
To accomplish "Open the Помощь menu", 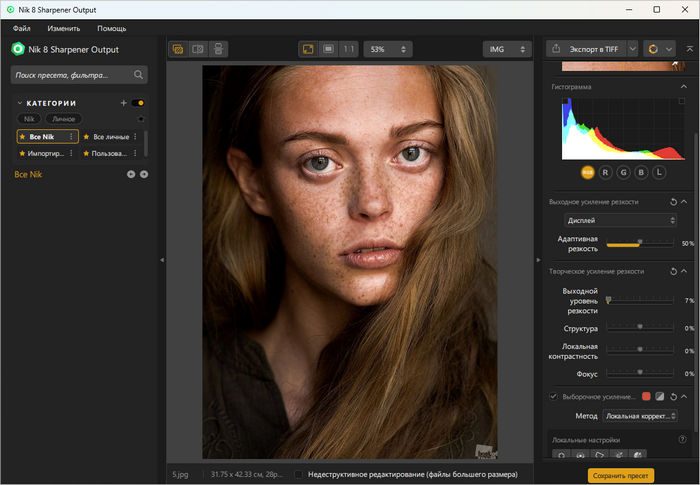I will [111, 28].
